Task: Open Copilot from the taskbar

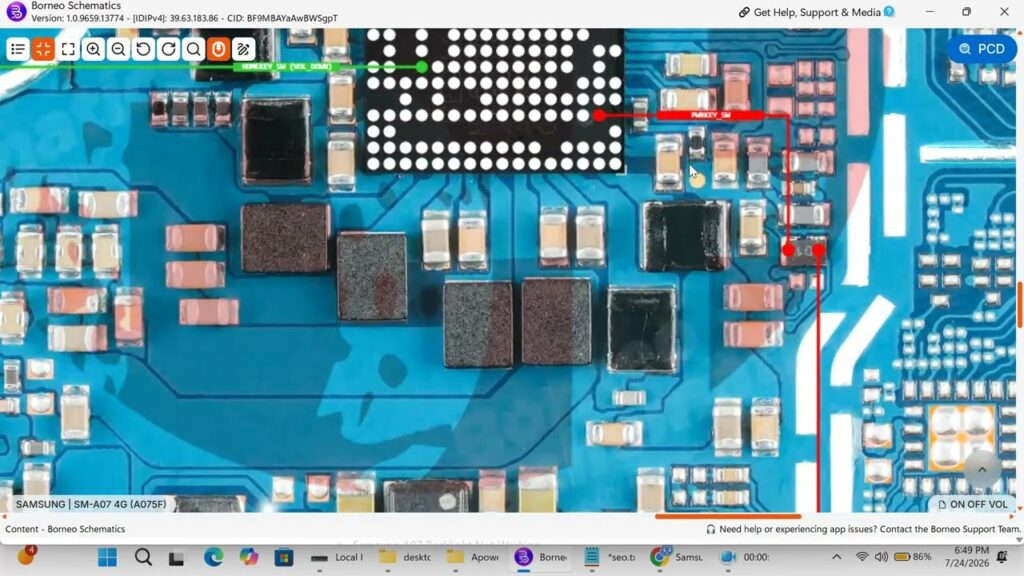Action: point(249,557)
